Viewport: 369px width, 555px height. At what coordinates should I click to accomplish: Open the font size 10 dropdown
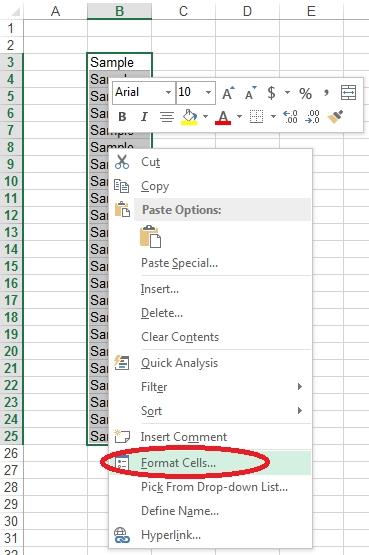pyautogui.click(x=208, y=93)
